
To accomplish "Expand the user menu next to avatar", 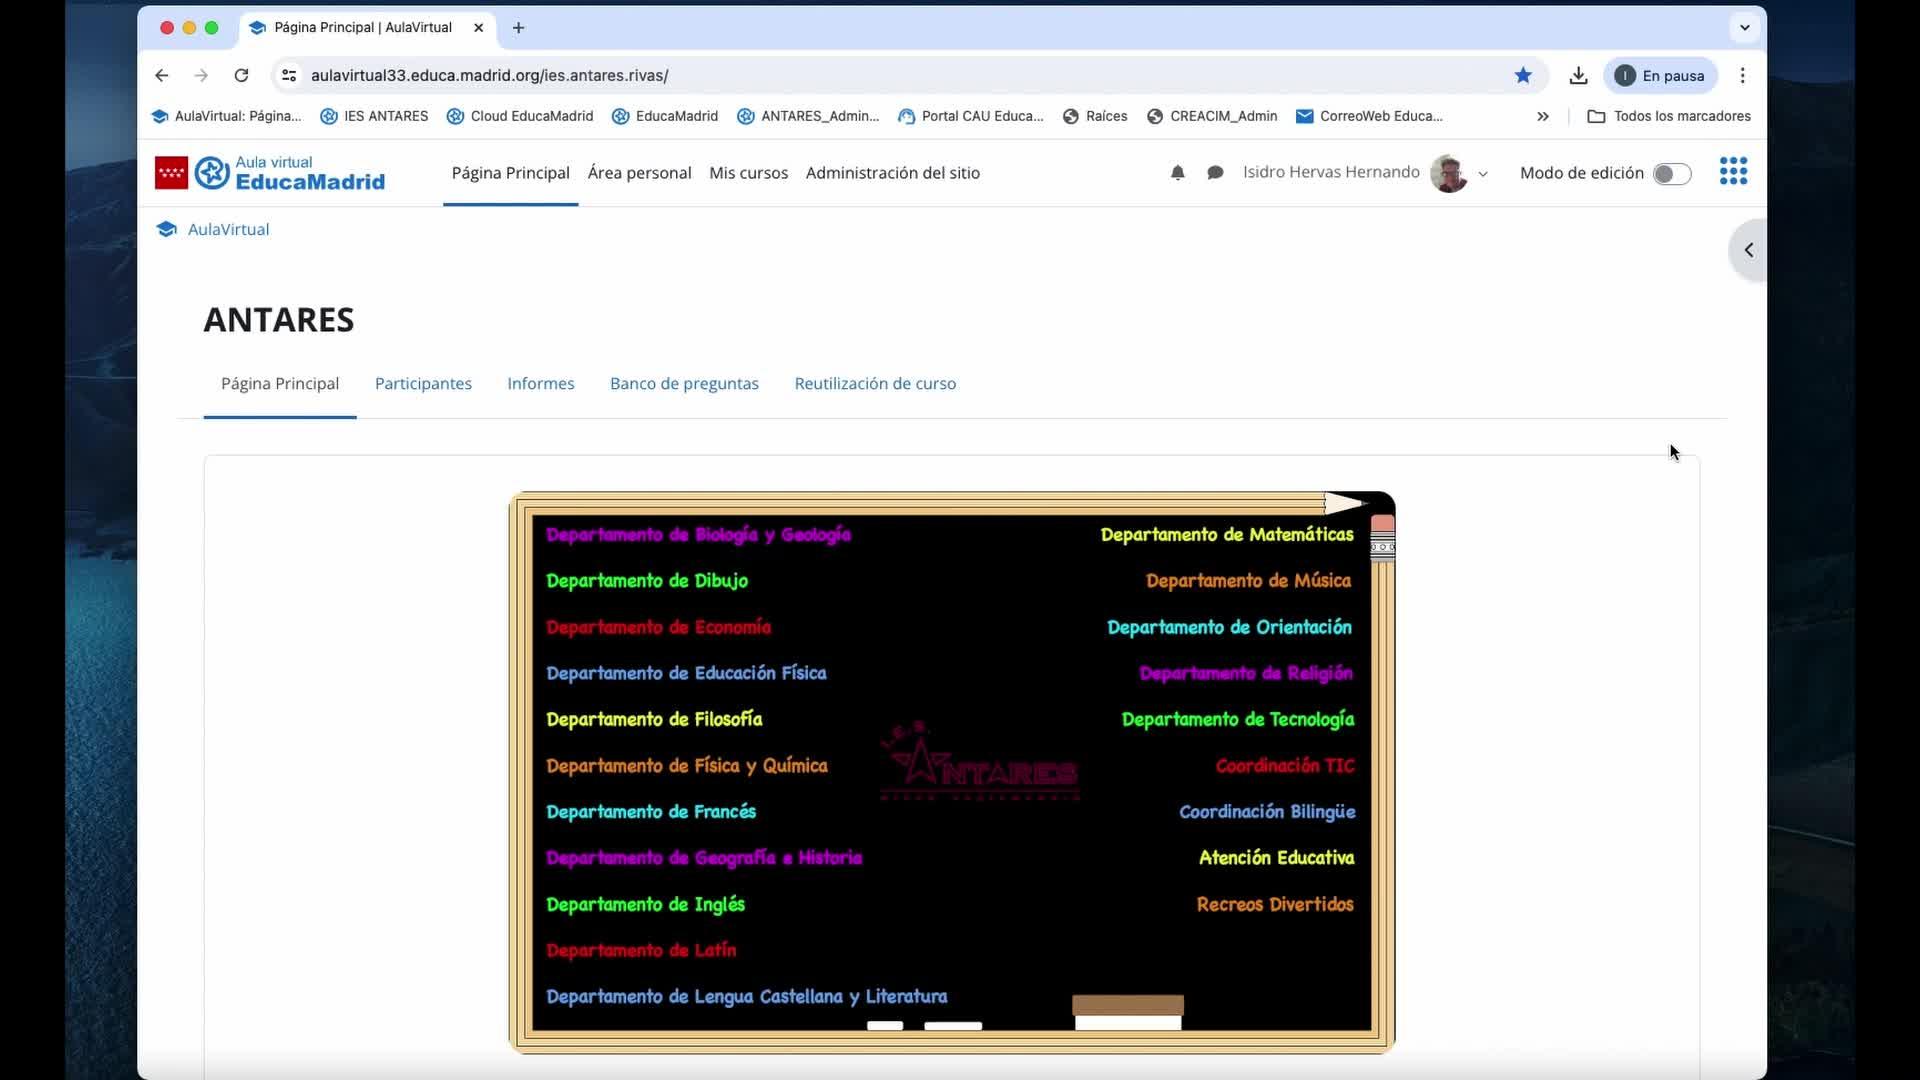I will [1483, 174].
